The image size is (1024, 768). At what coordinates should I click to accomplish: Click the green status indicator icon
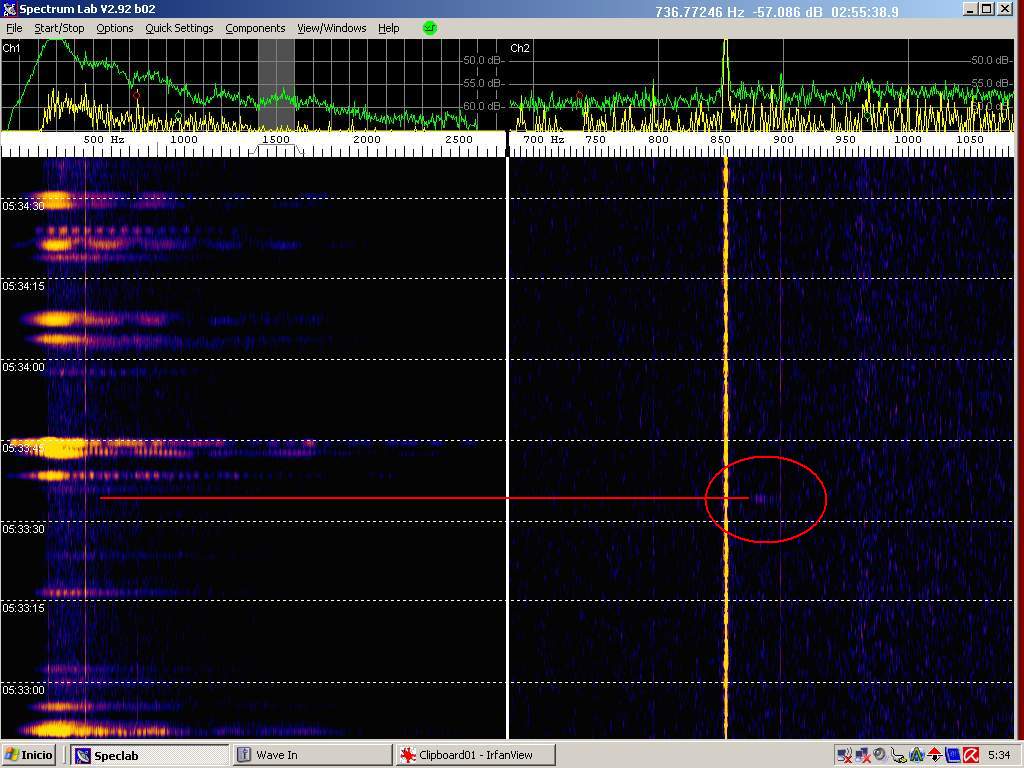pyautogui.click(x=430, y=28)
